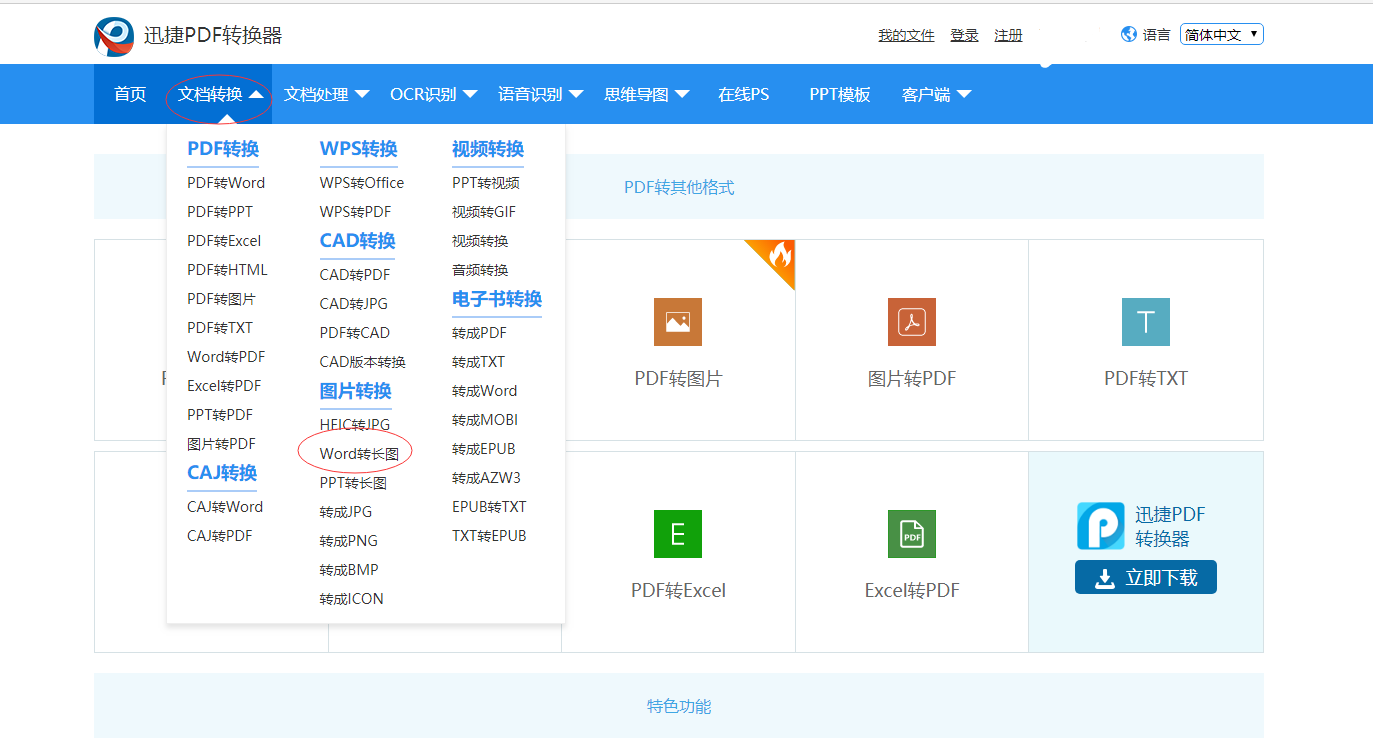Image resolution: width=1373 pixels, height=753 pixels.
Task: Click the PDF转TXT card label
Action: pyautogui.click(x=1146, y=379)
